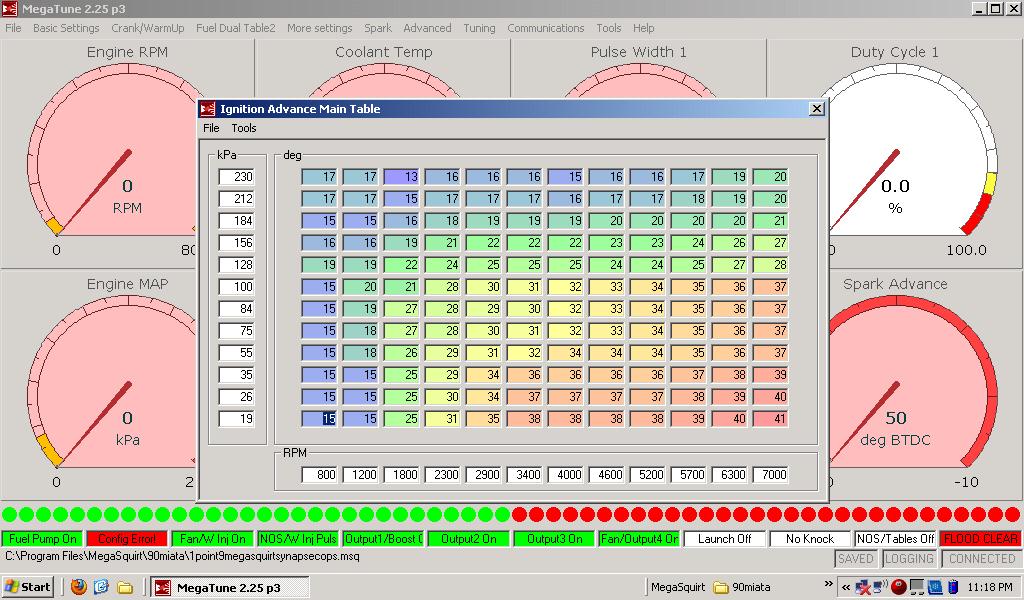1024x600 pixels.
Task: Select the 41 degree advance cell
Action: point(770,419)
